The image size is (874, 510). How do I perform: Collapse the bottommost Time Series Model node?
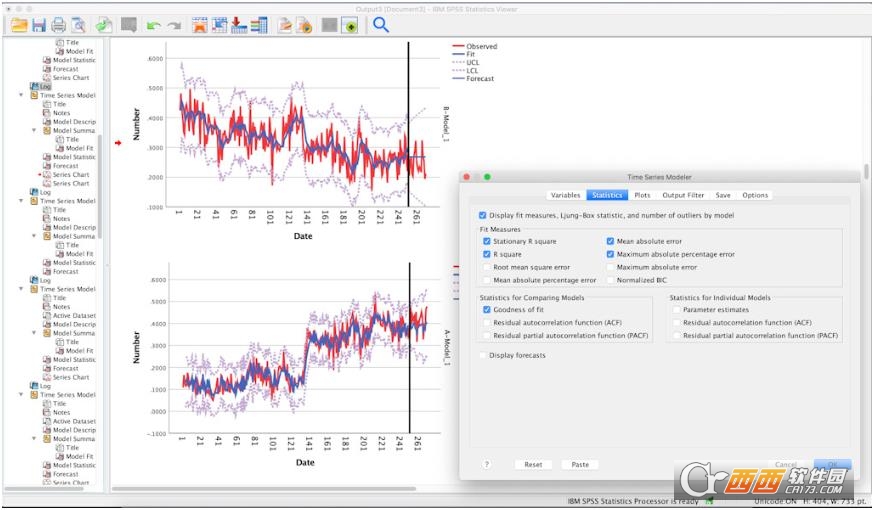[x=21, y=395]
